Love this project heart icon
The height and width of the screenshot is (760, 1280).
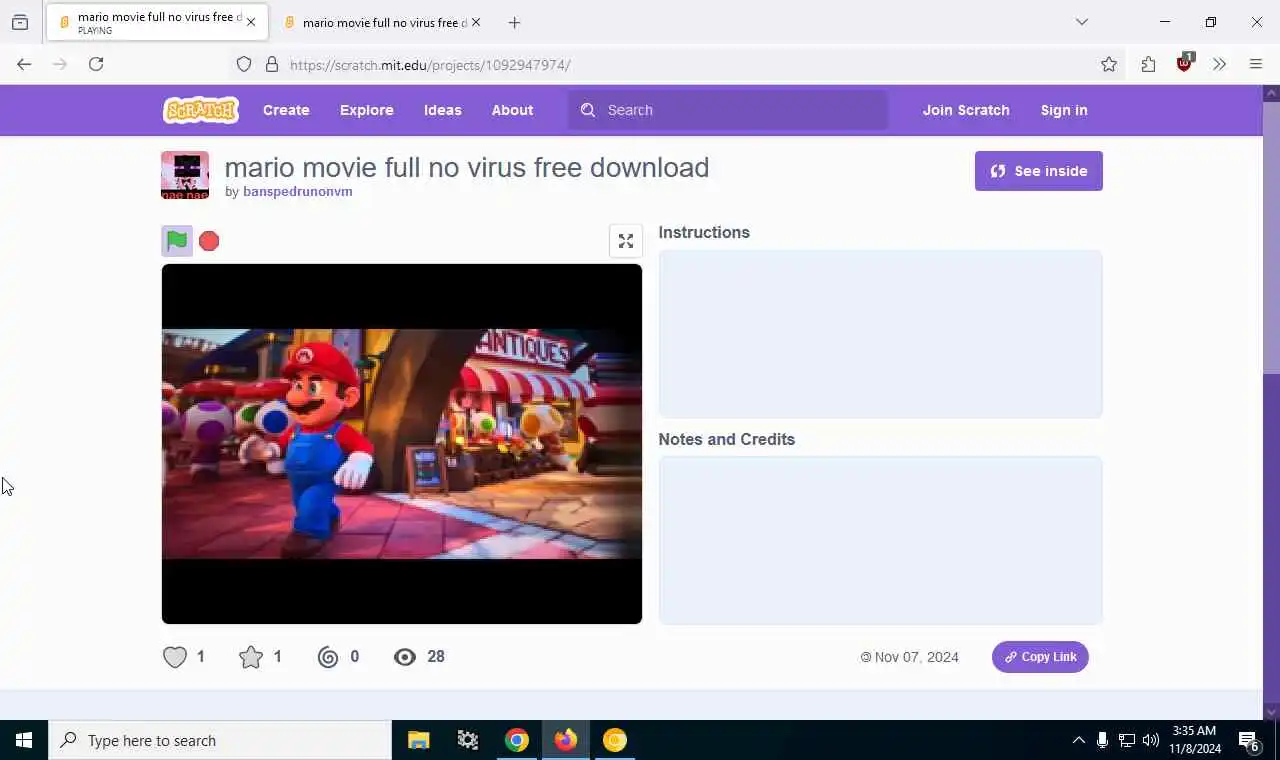[x=175, y=657]
